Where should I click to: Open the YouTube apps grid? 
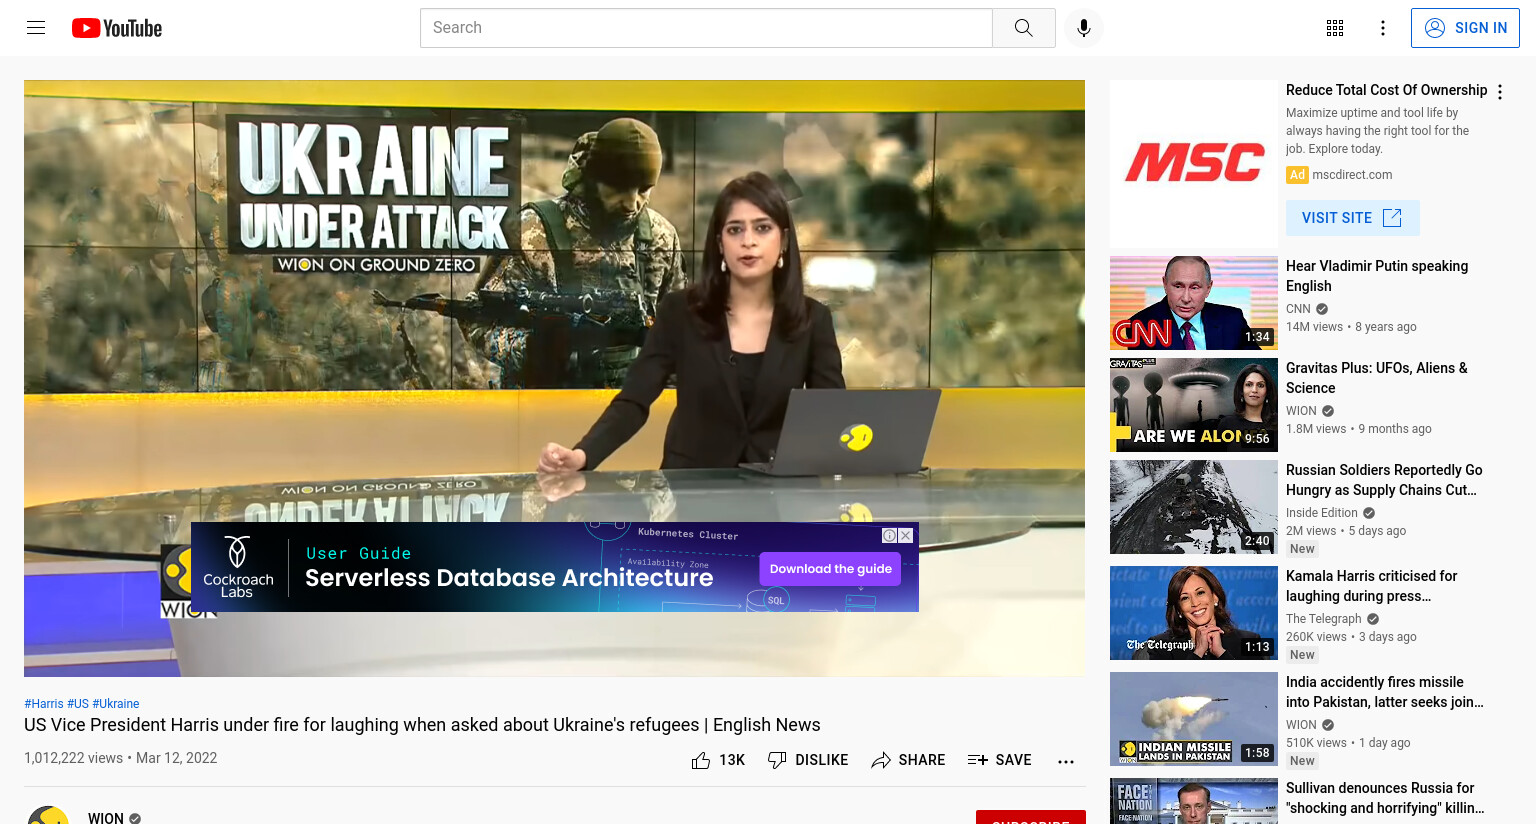[1335, 28]
